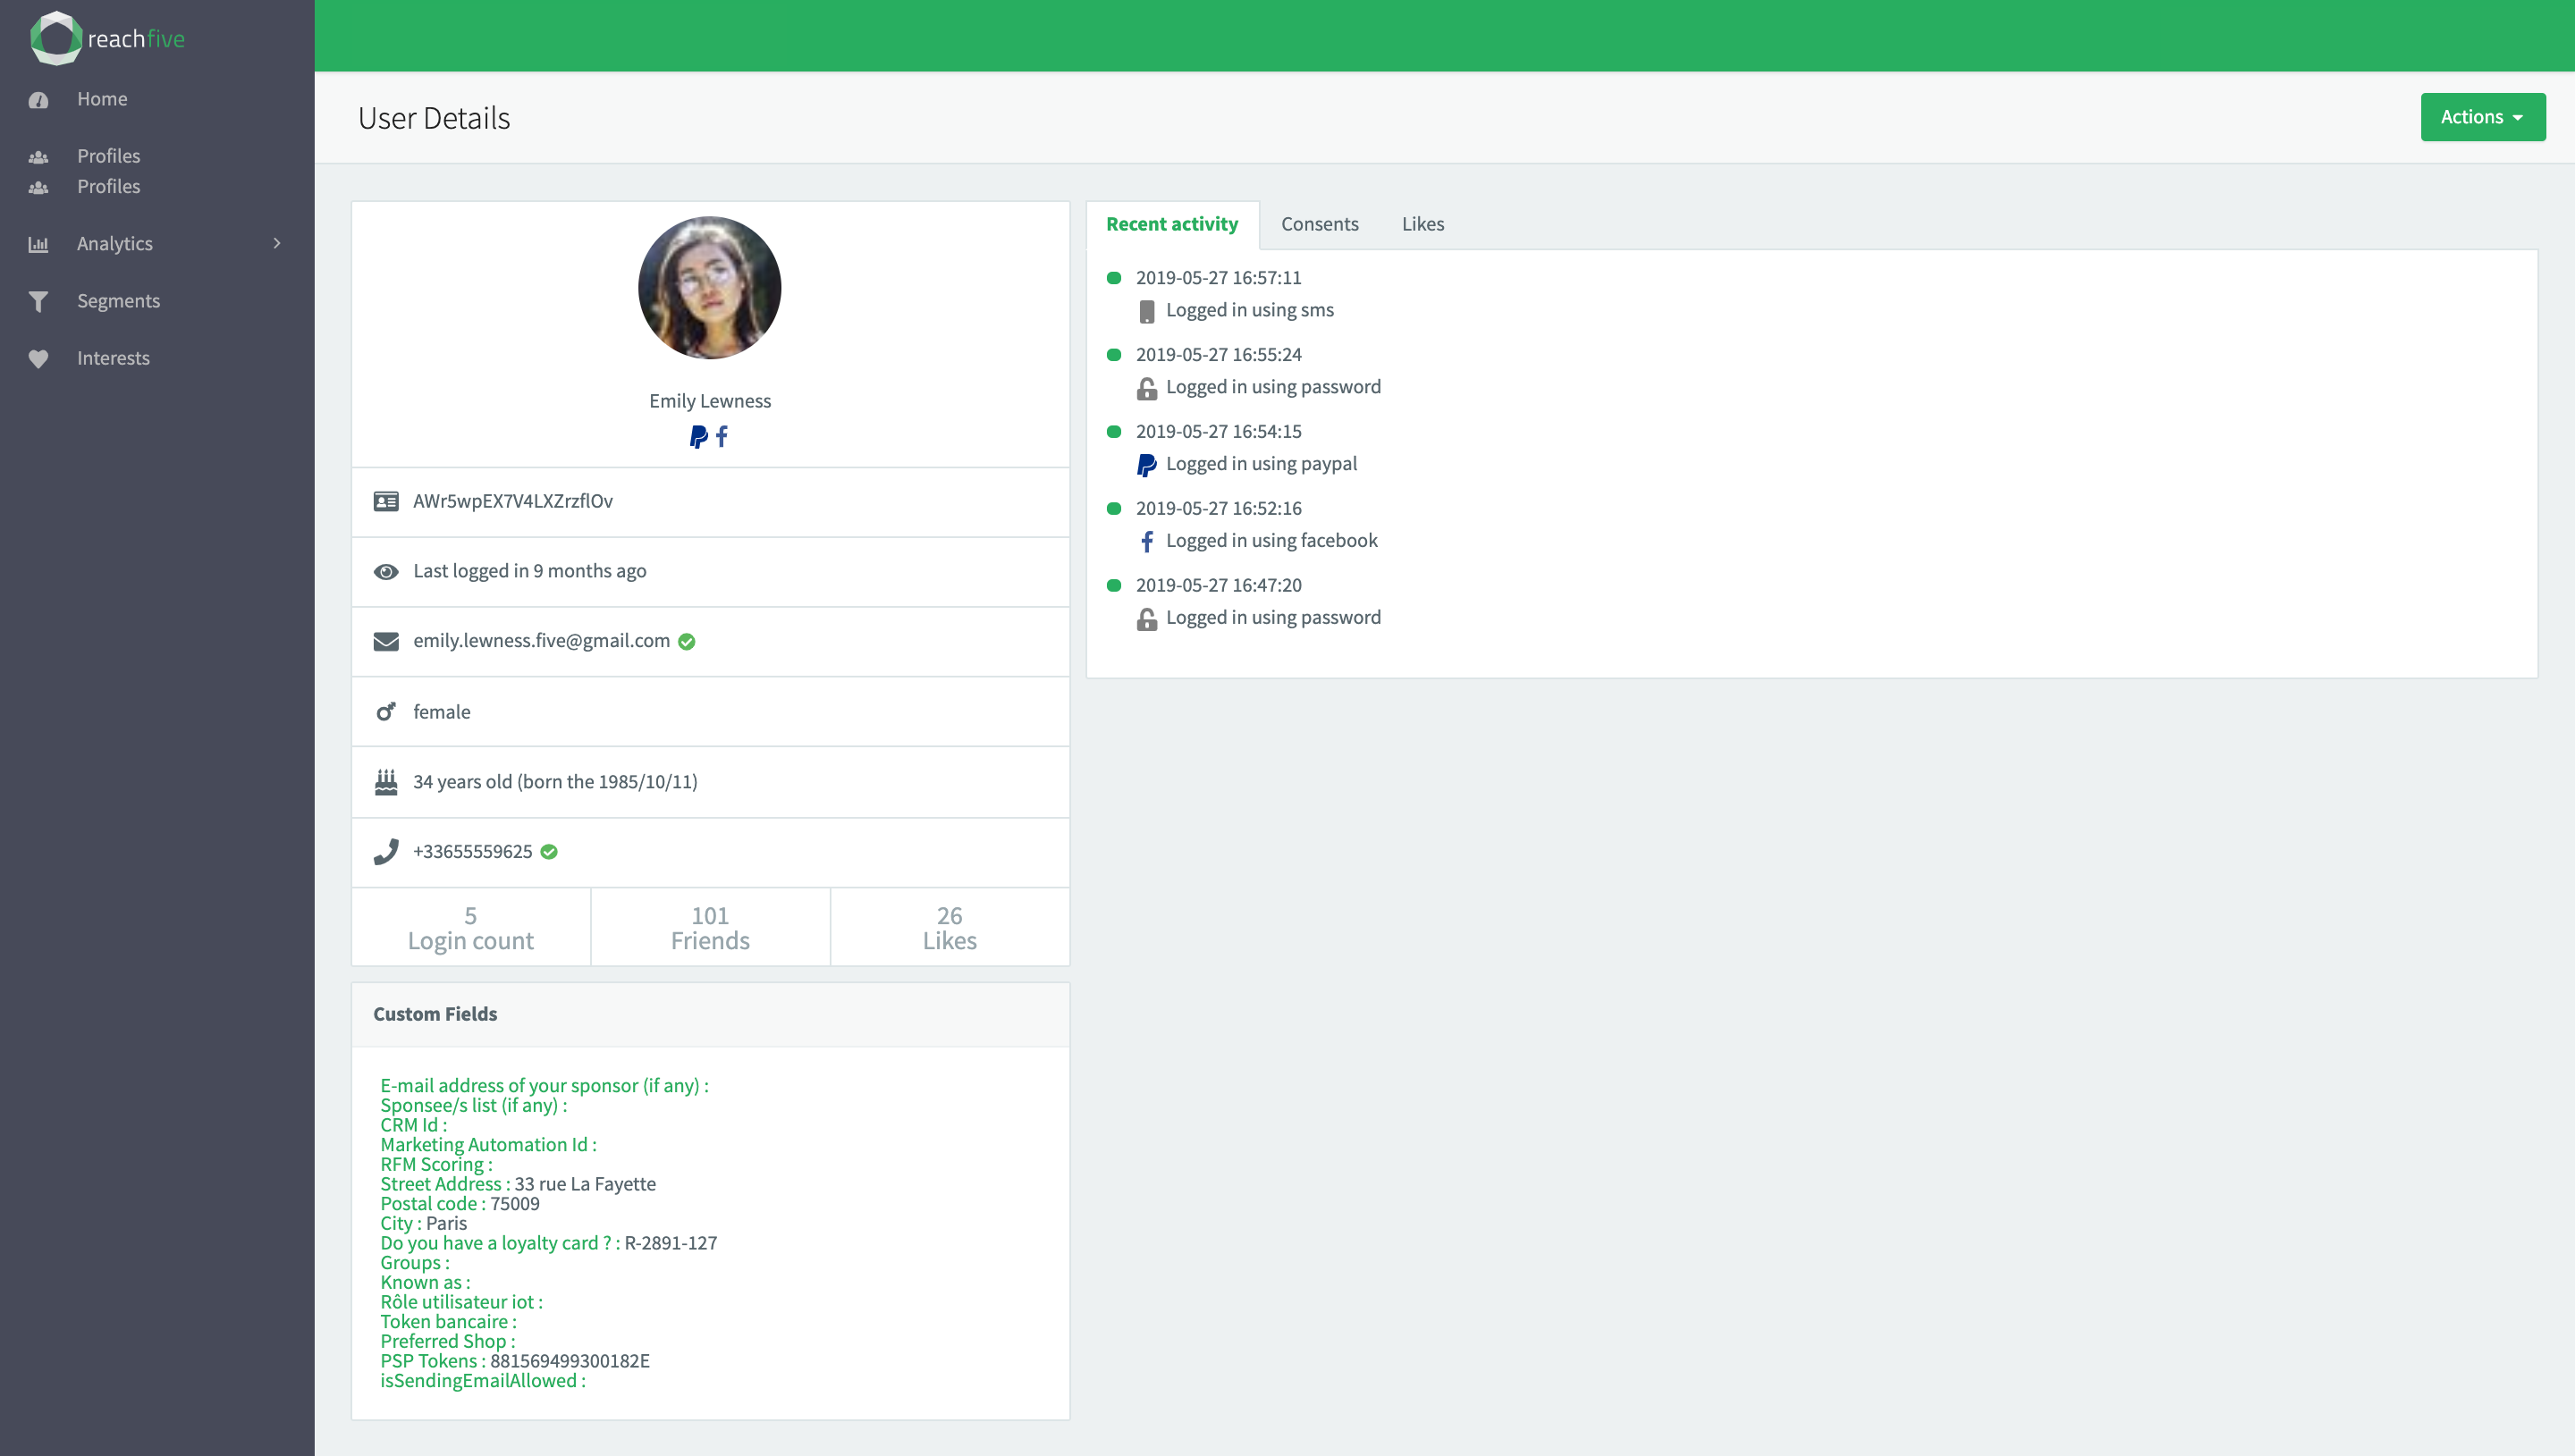Toggle email verification status checkmark

coord(686,642)
